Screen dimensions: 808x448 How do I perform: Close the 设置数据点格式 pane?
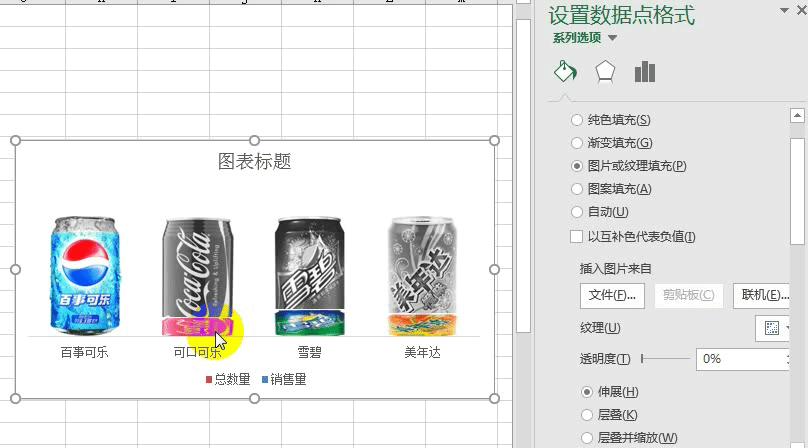pyautogui.click(x=802, y=10)
